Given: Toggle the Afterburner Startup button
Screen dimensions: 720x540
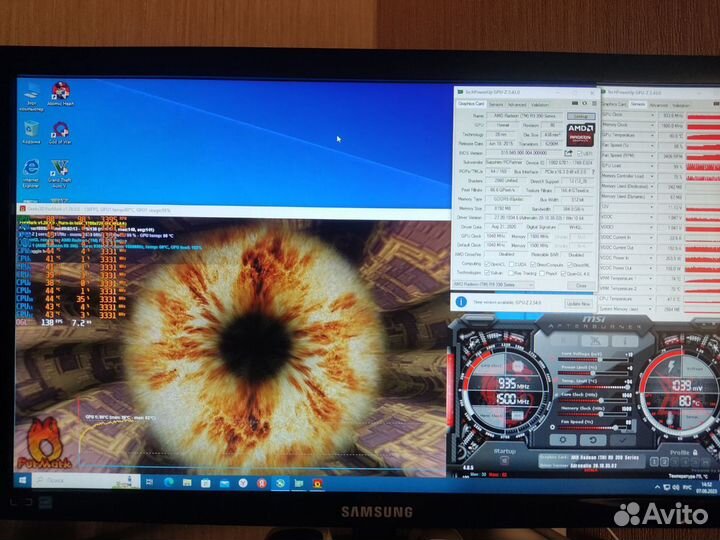Looking at the screenshot, I should [504, 461].
